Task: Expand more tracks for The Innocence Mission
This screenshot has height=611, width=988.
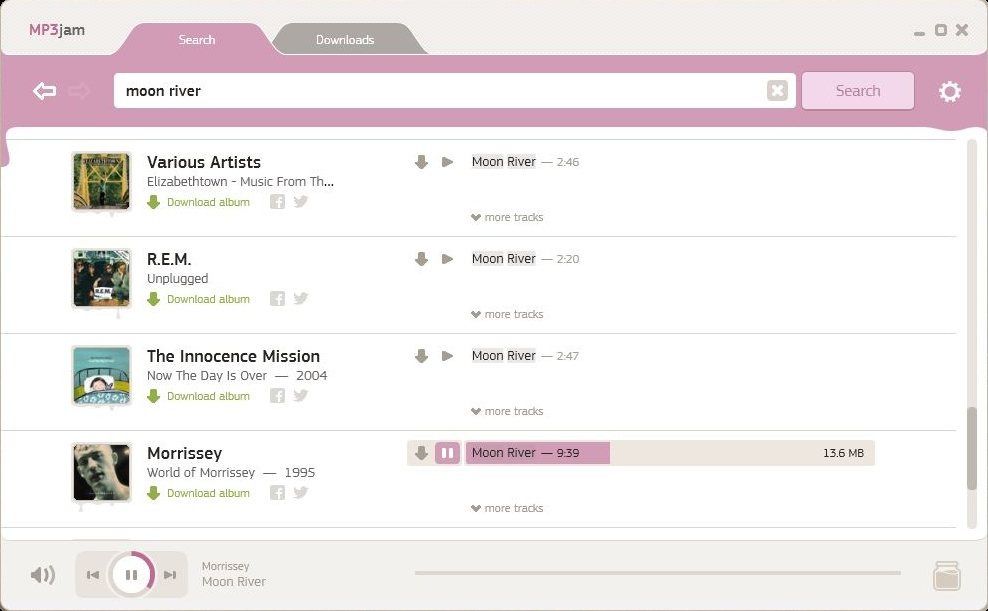Action: click(x=507, y=411)
